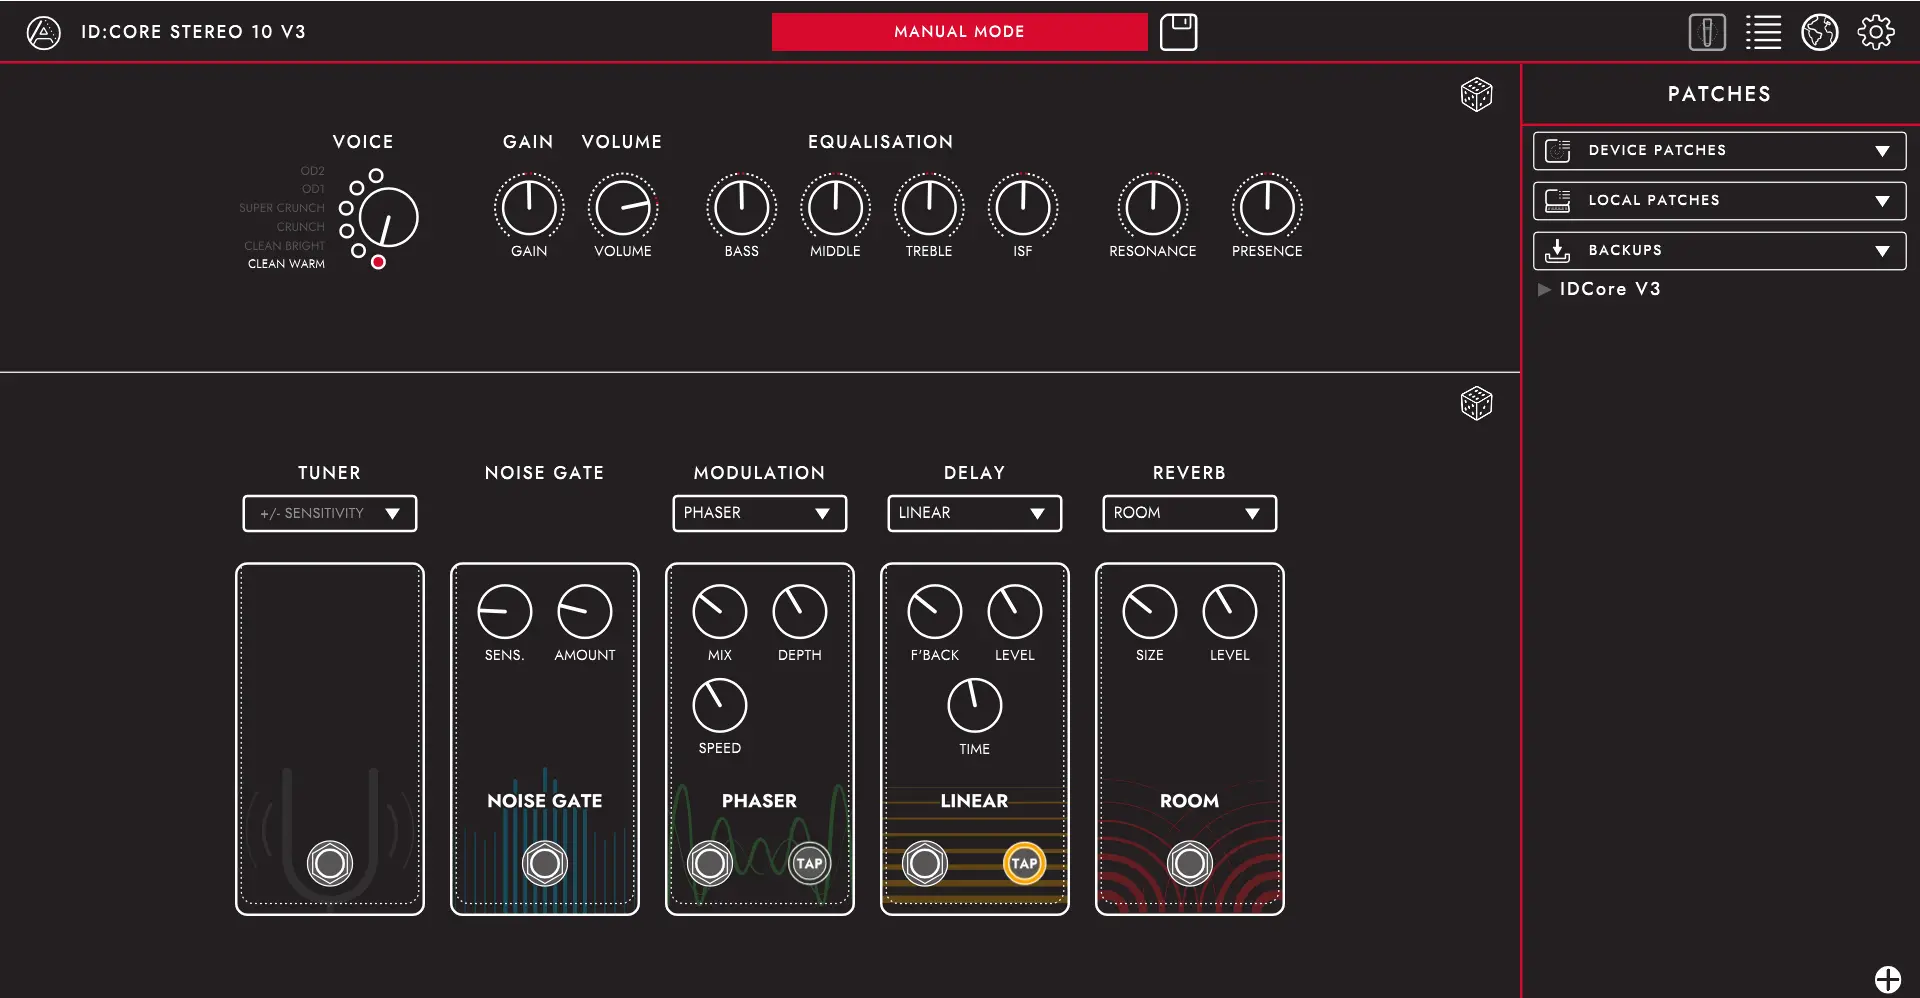Click the delay Level knob
Viewport: 1920px width, 998px height.
click(1015, 612)
